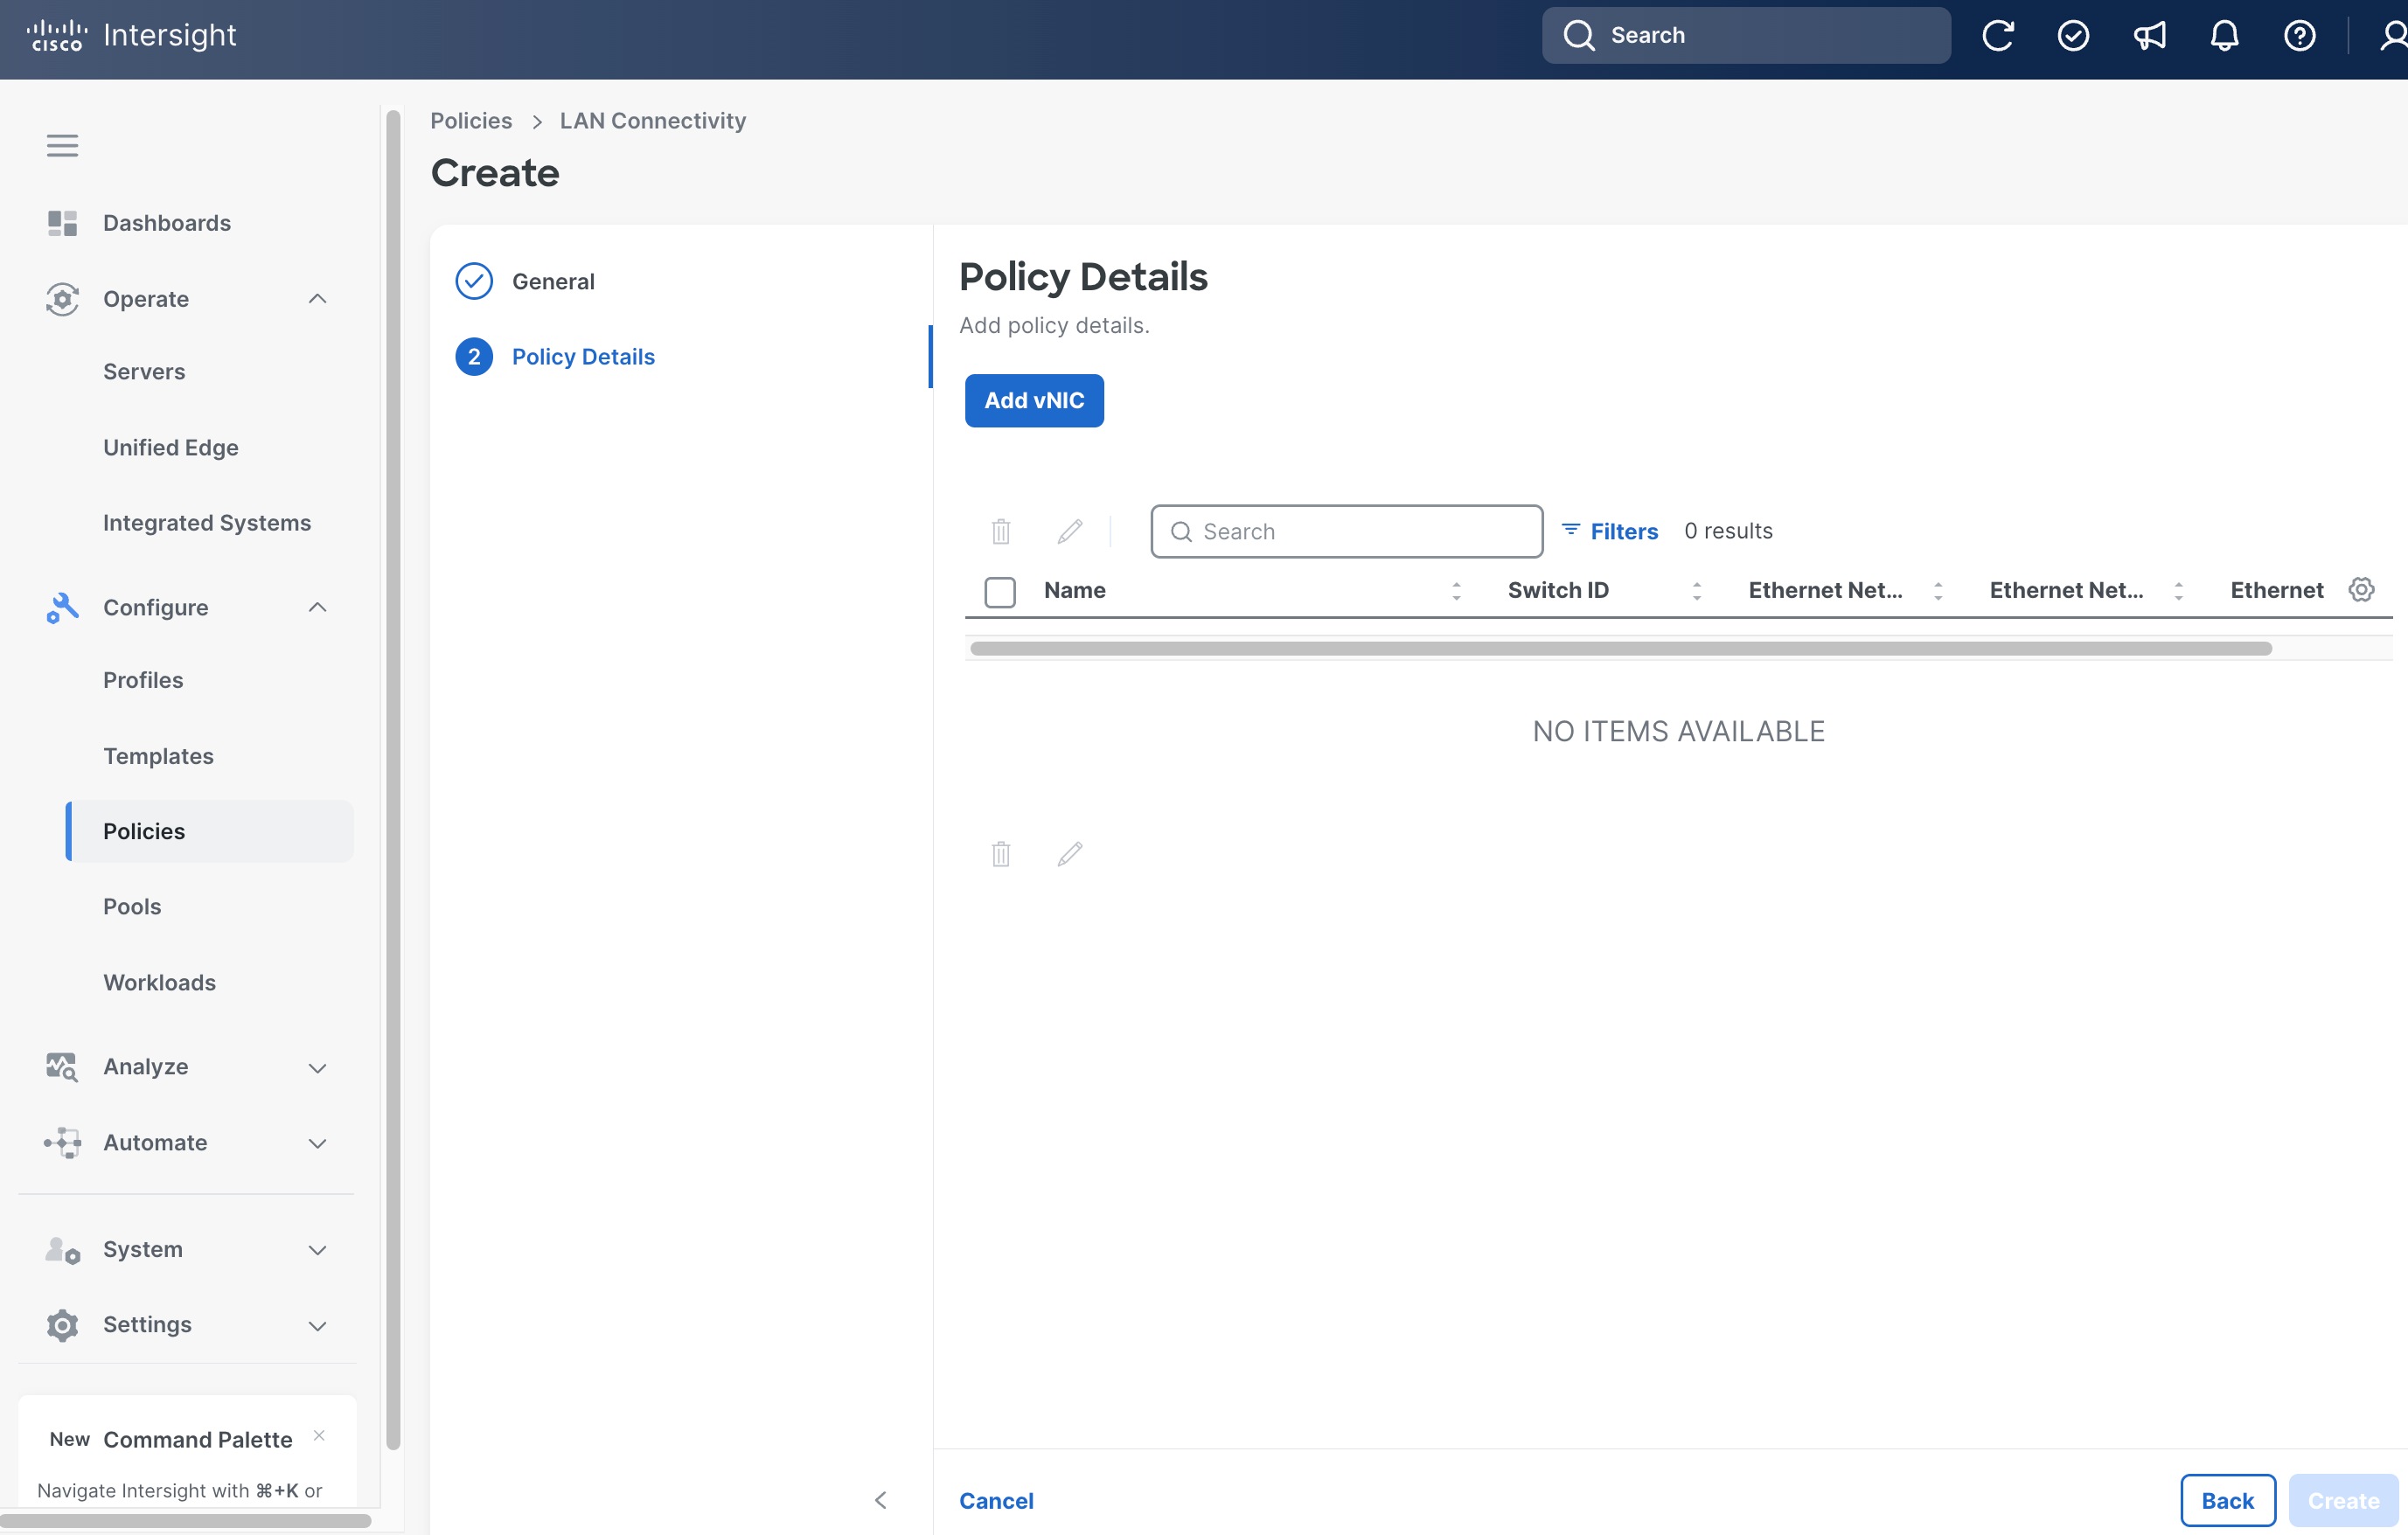Screen dimensions: 2408x1535
Task: Open the hamburger navigation menu
Action: click(62, 146)
